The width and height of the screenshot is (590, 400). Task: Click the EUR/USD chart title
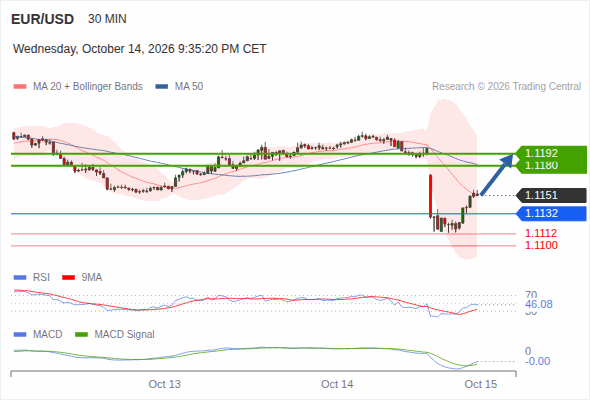pyautogui.click(x=43, y=19)
